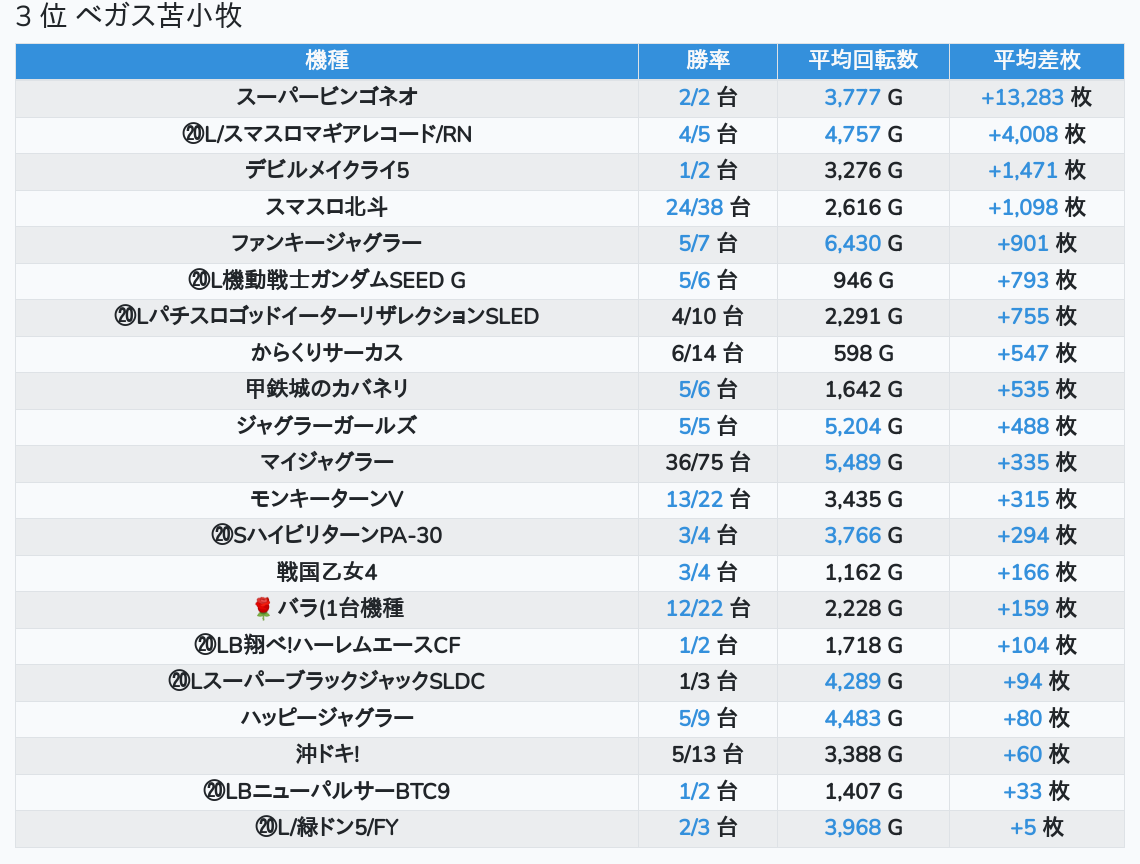Screen dimensions: 1140x864
Task: Select the +33 枚 average difference value
Action: pyautogui.click(x=1036, y=791)
